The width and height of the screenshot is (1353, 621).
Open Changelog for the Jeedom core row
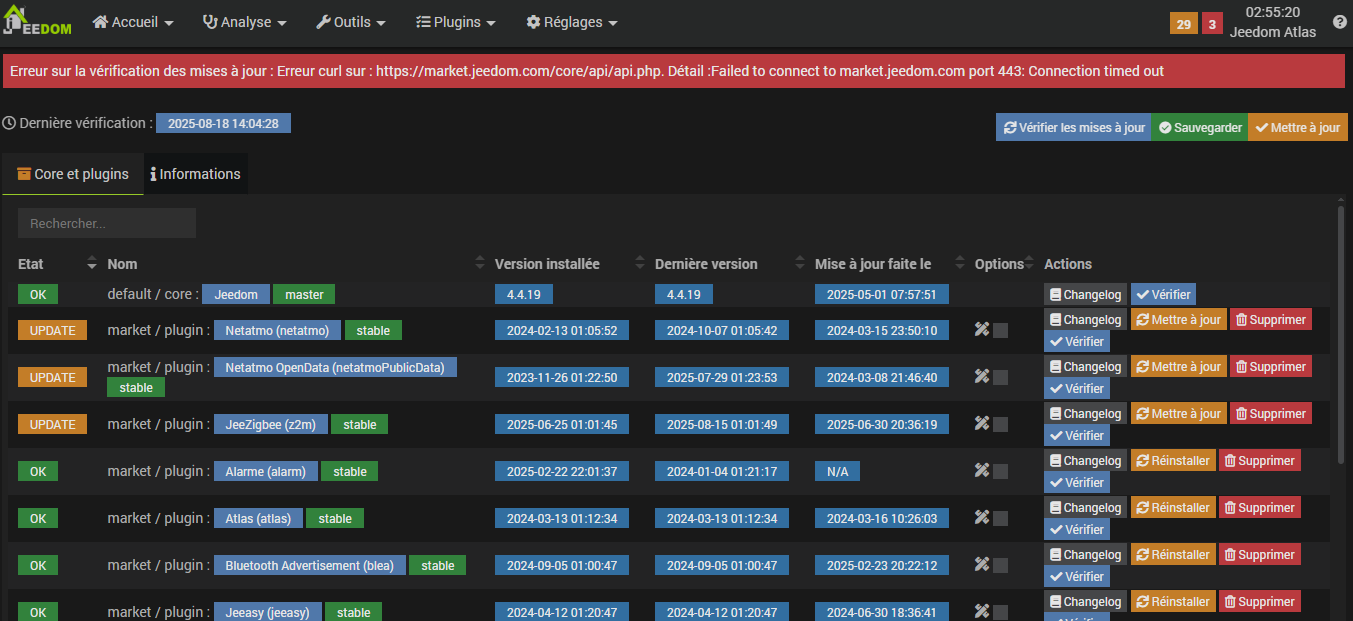(x=1085, y=294)
